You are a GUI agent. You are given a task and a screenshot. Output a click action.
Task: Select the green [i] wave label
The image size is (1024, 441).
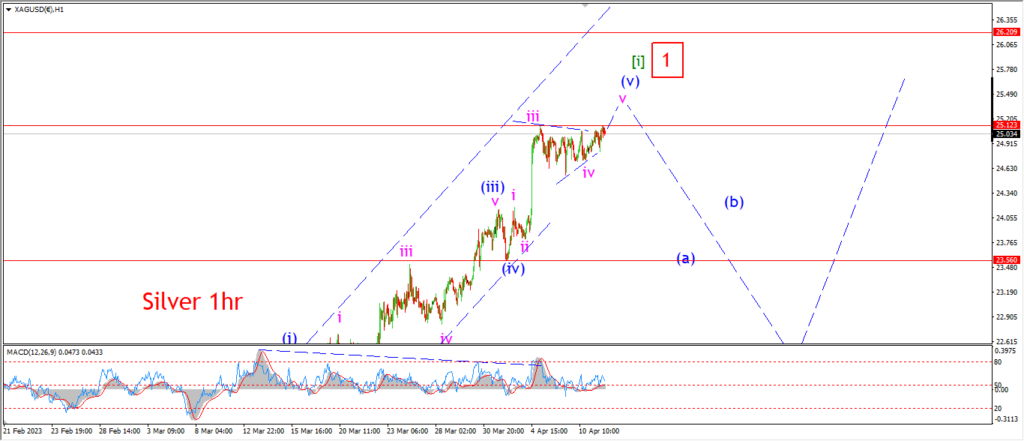click(x=638, y=62)
